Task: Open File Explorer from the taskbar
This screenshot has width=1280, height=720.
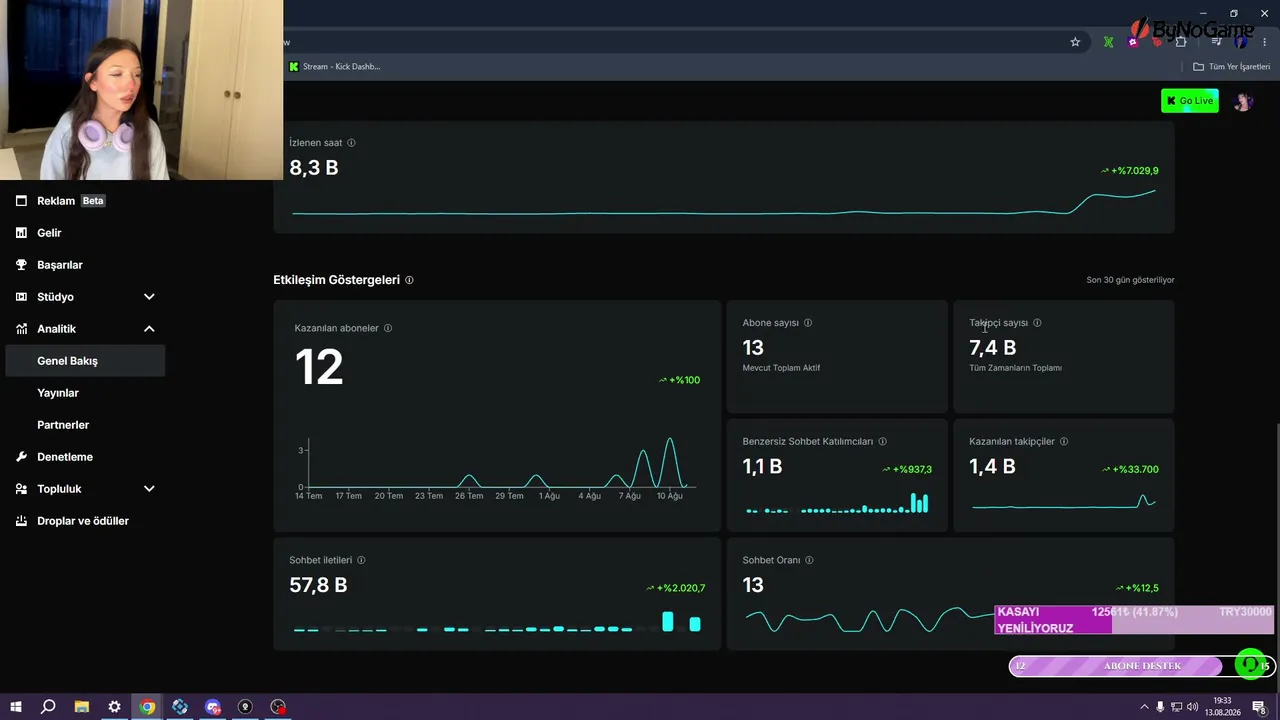Action: 82,707
